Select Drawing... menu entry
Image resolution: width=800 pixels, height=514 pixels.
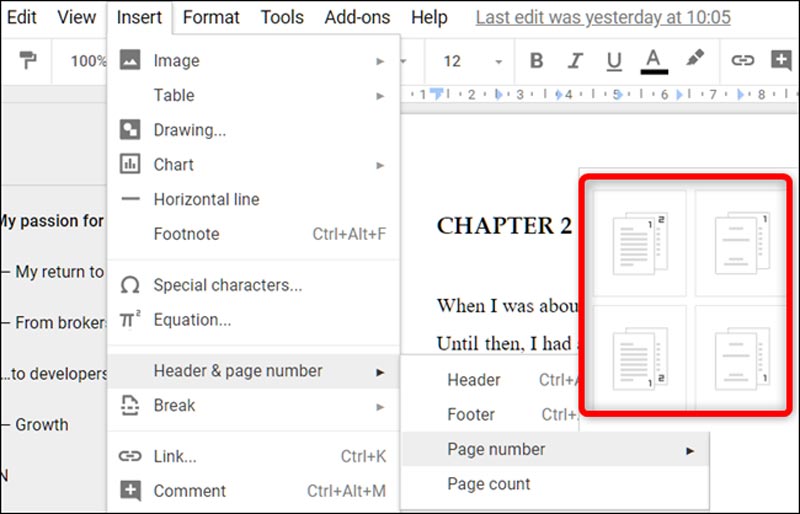(254, 130)
